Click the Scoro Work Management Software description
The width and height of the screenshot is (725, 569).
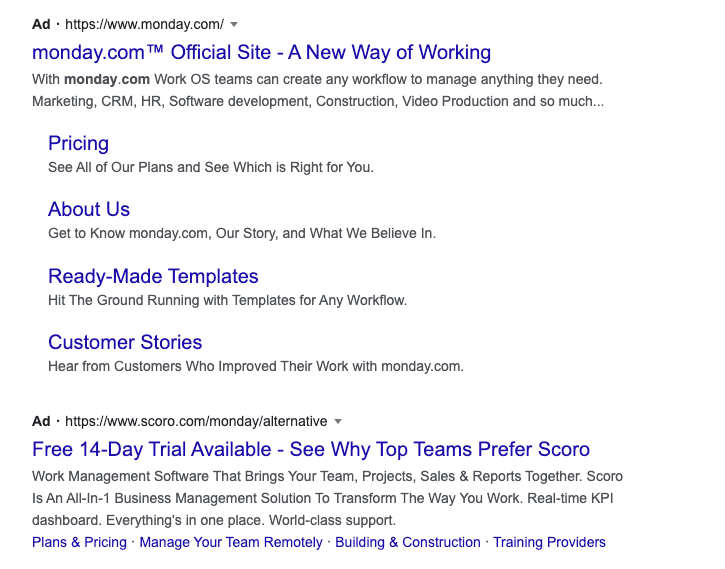tap(327, 498)
